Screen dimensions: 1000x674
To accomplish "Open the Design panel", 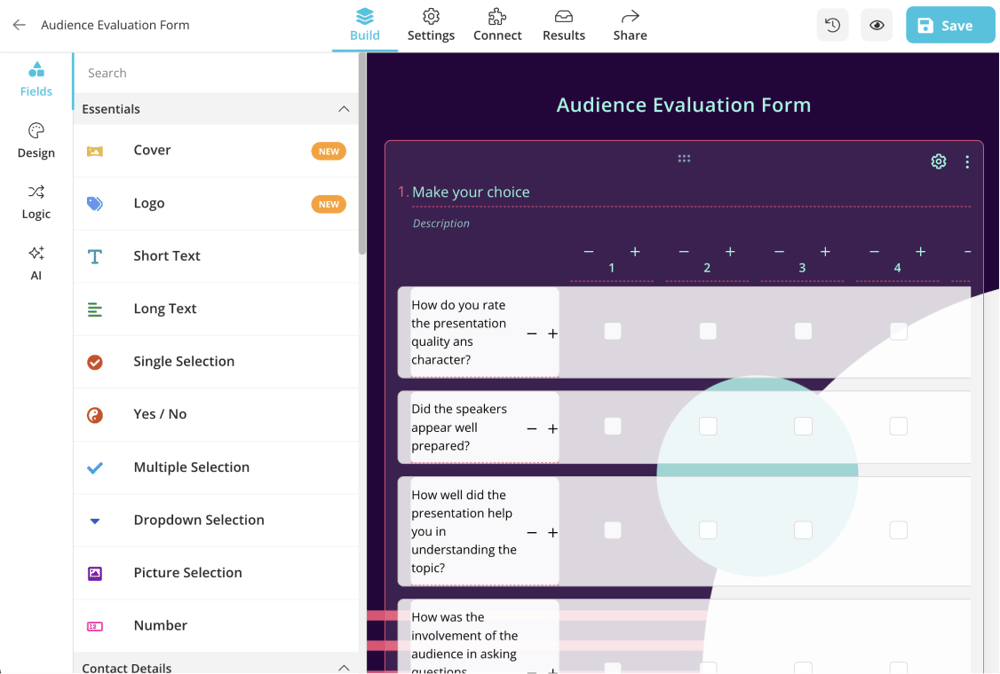I will click(35, 140).
